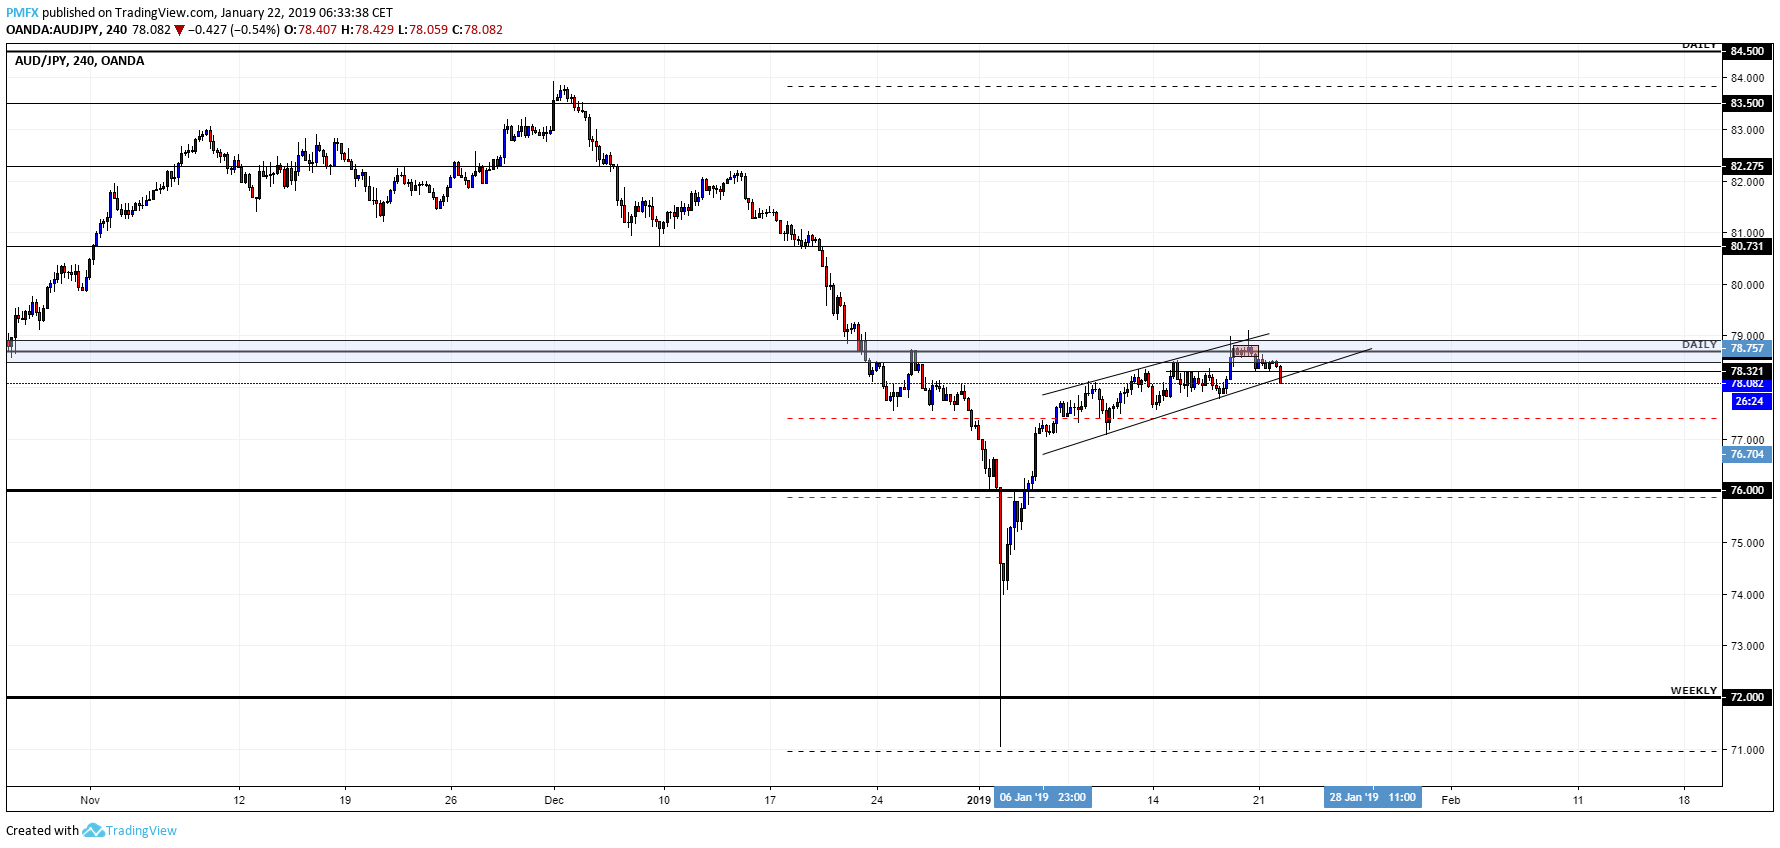Open the PMFX author link
Screen dimensions: 1780x848
point(22,13)
